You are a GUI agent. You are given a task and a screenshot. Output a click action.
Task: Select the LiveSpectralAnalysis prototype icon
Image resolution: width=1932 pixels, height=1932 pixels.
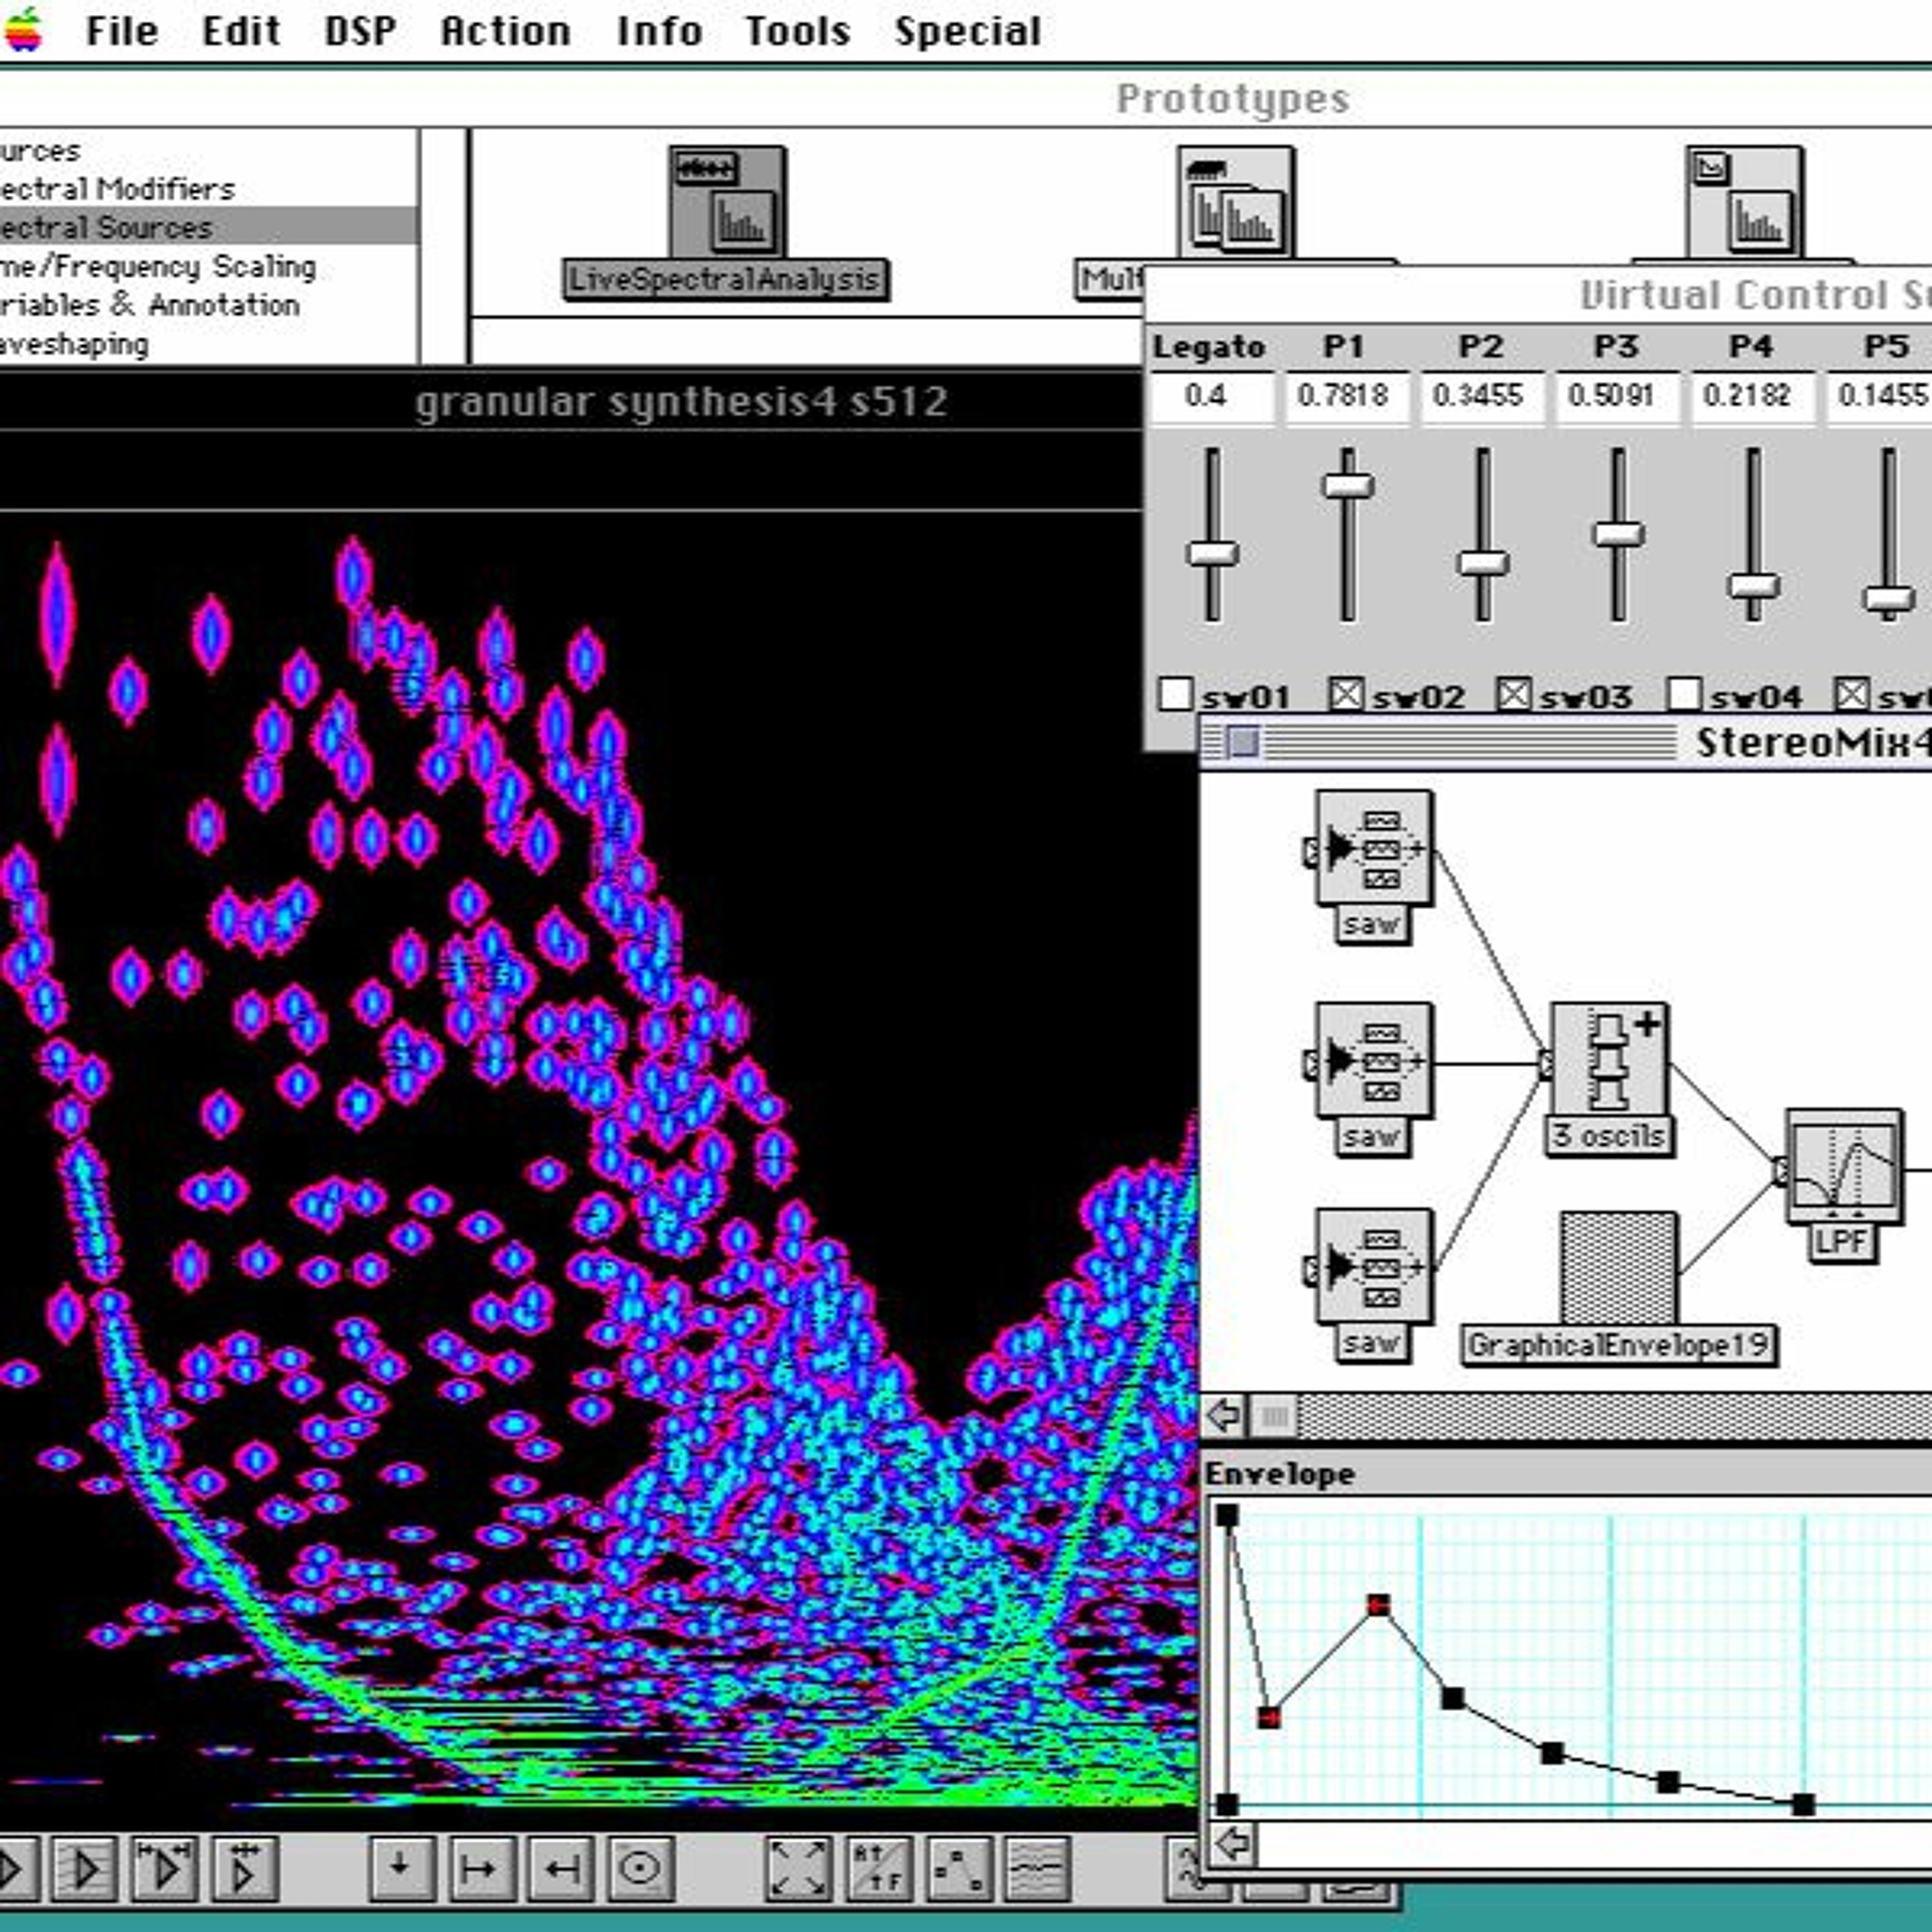[x=727, y=202]
